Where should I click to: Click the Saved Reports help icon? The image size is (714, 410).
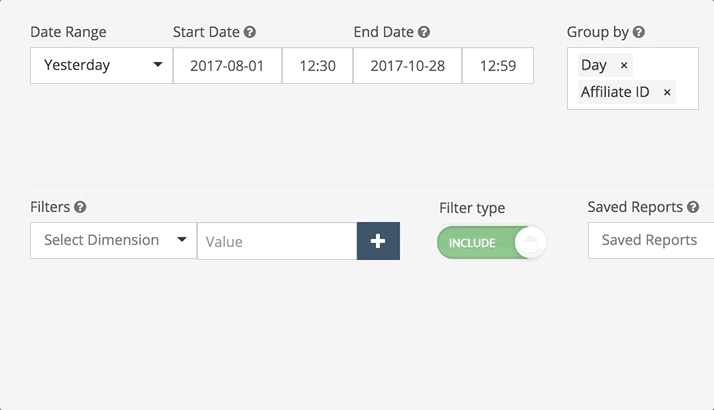tap(693, 207)
